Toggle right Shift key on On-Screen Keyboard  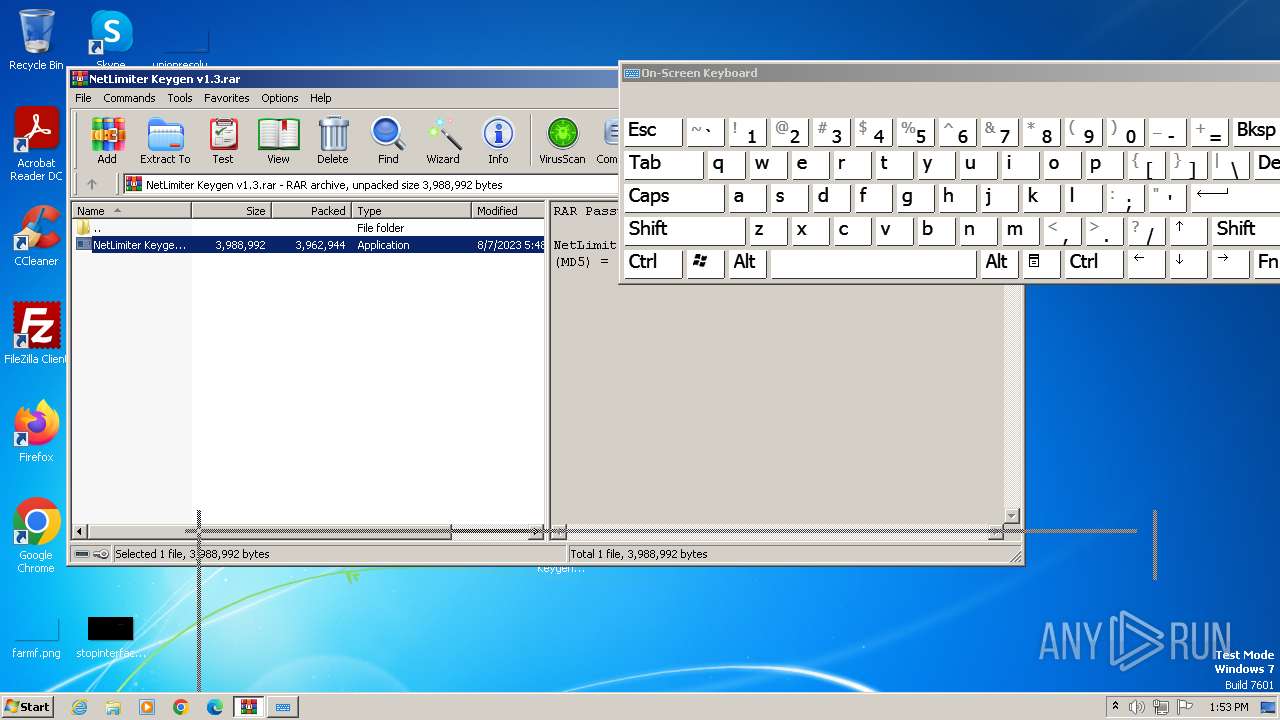pos(1246,230)
